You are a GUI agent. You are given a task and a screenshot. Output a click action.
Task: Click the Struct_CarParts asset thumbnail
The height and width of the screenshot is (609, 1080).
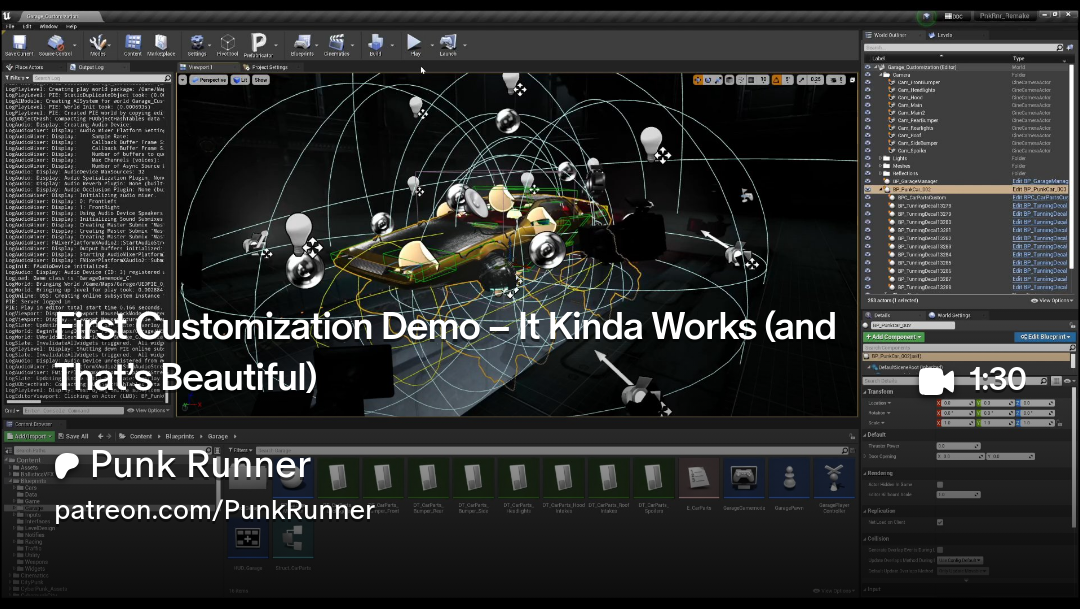pyautogui.click(x=293, y=537)
